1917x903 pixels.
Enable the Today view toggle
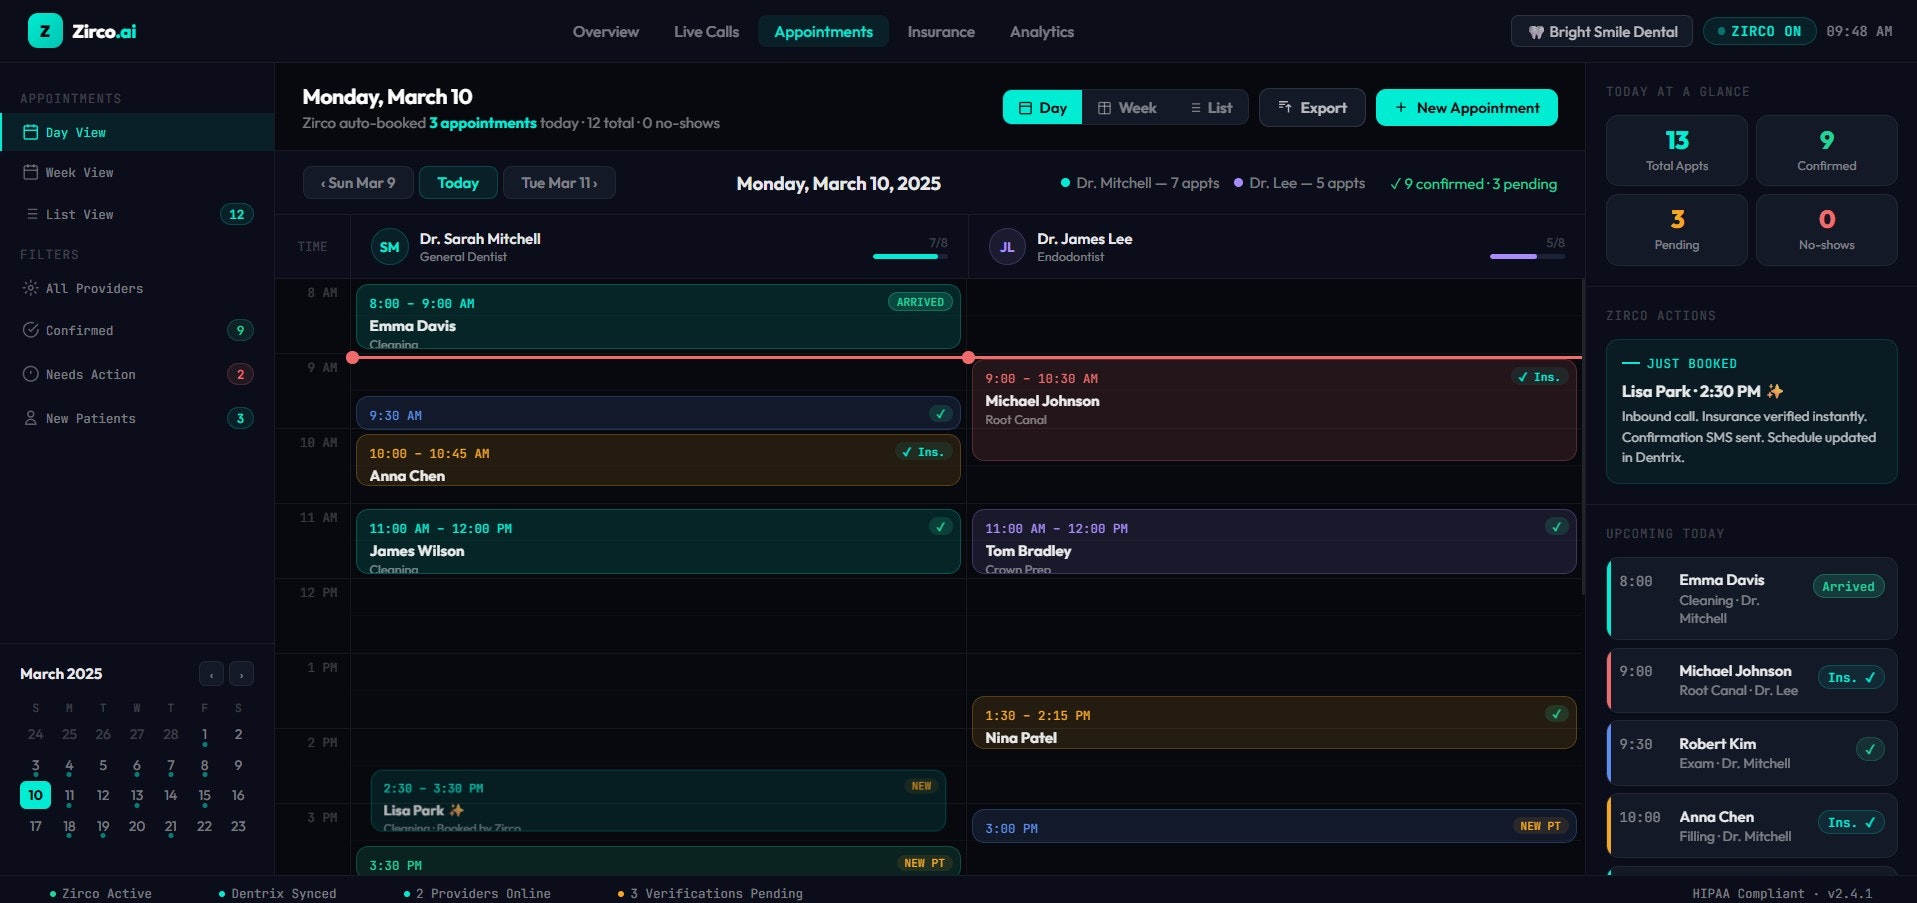tap(458, 182)
